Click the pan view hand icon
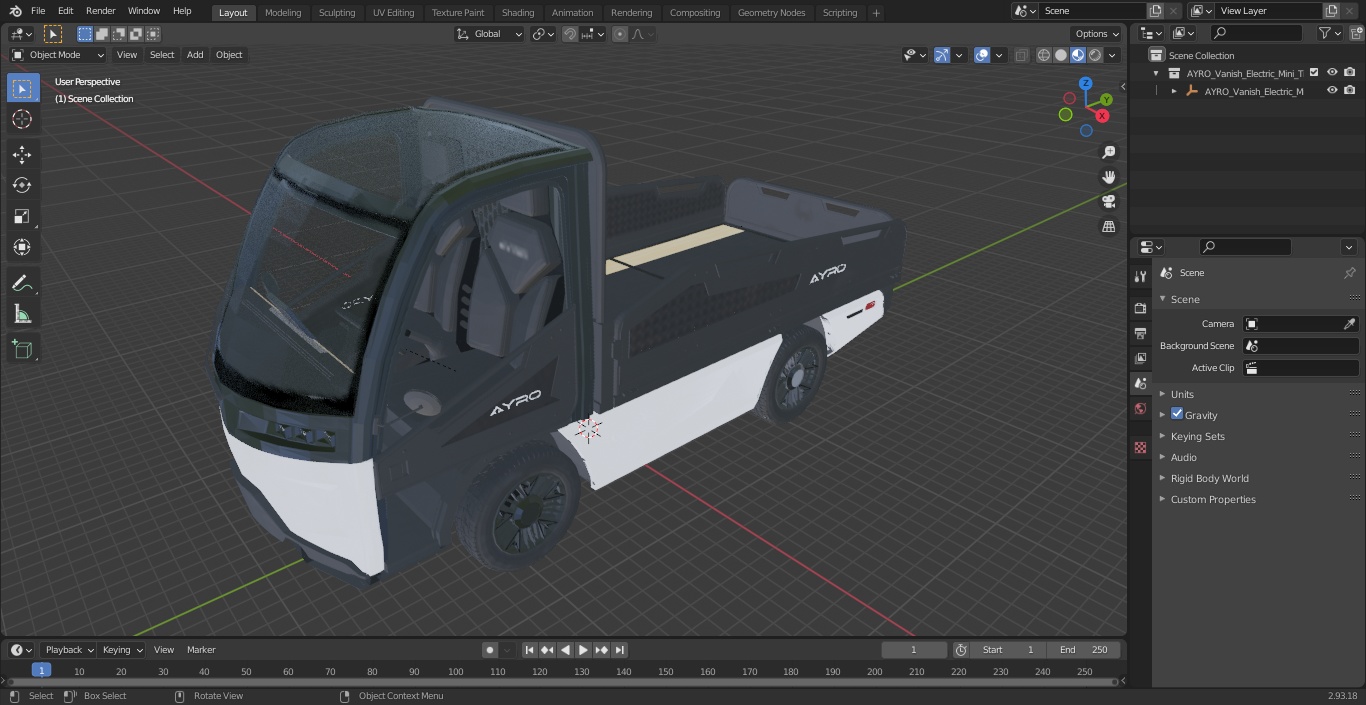Viewport: 1366px width, 705px height. [1108, 177]
